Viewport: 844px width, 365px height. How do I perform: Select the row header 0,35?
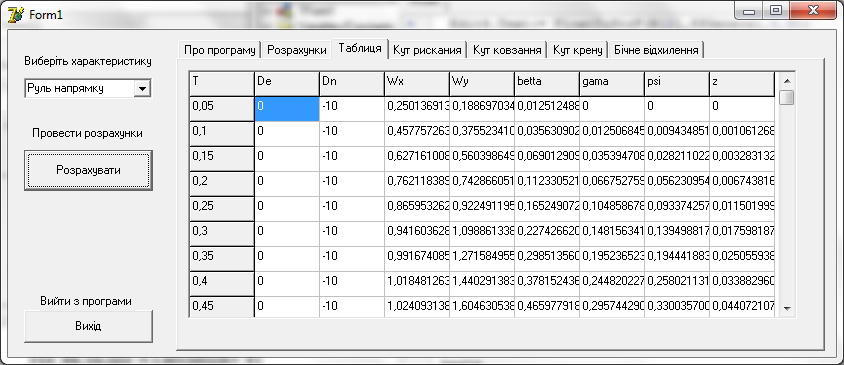coord(221,259)
